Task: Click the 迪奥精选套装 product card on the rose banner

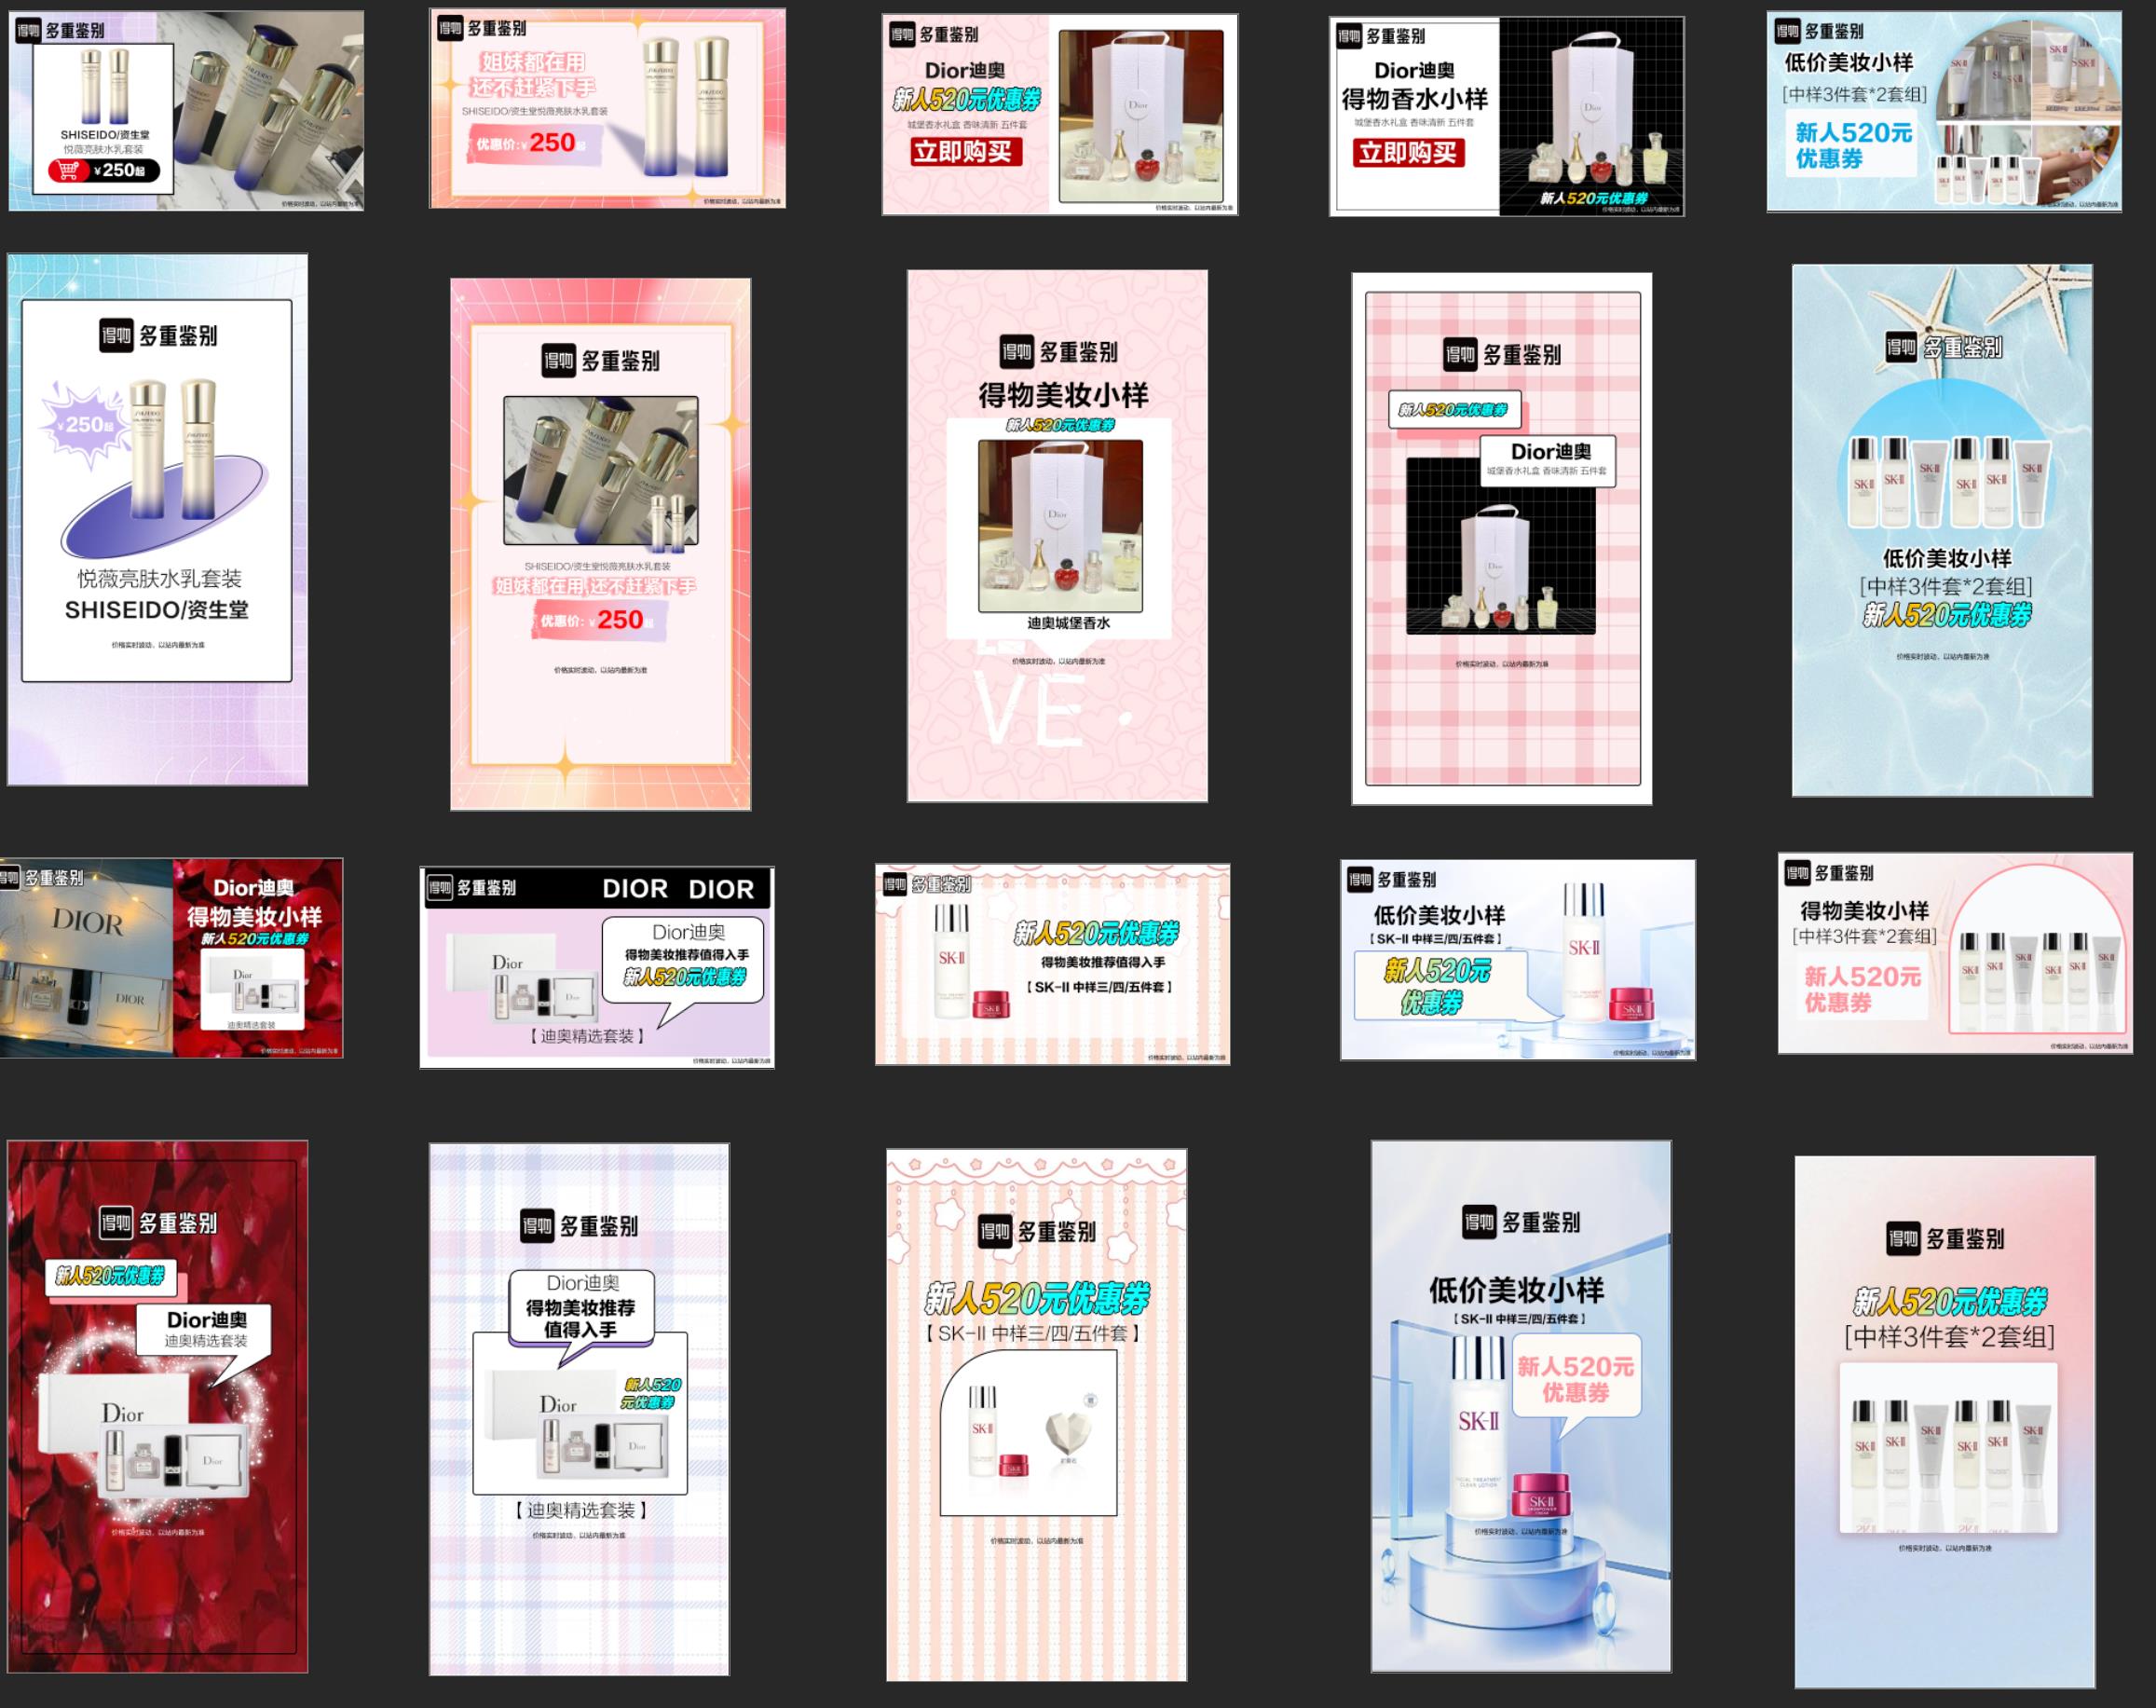Action: (x=252, y=990)
